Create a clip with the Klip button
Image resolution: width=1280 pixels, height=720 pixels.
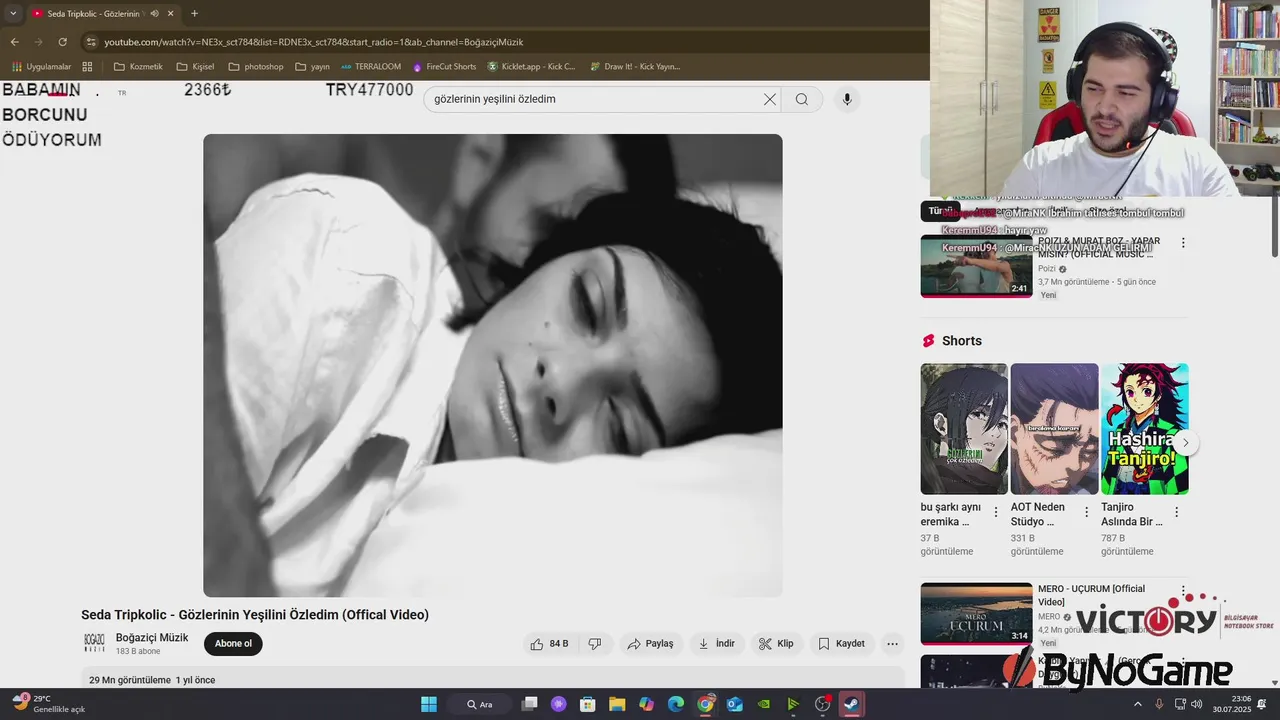tap(777, 644)
